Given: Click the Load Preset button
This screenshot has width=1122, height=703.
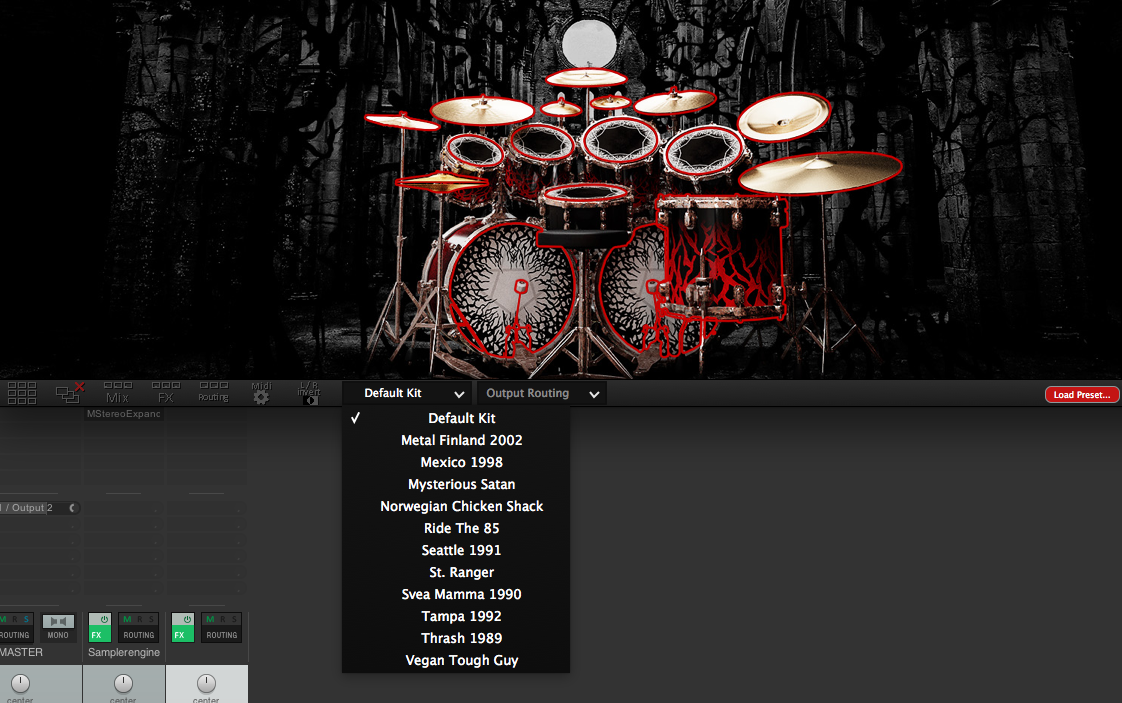Looking at the screenshot, I should click(1081, 394).
